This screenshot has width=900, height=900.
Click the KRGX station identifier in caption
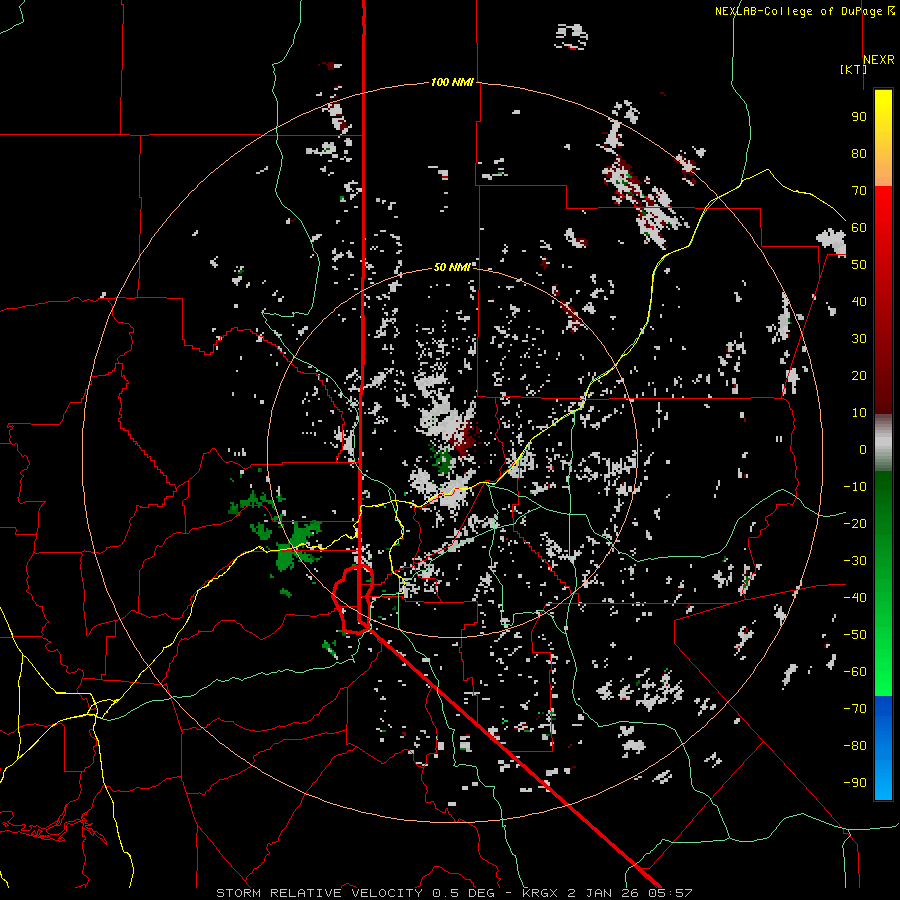tap(540, 893)
